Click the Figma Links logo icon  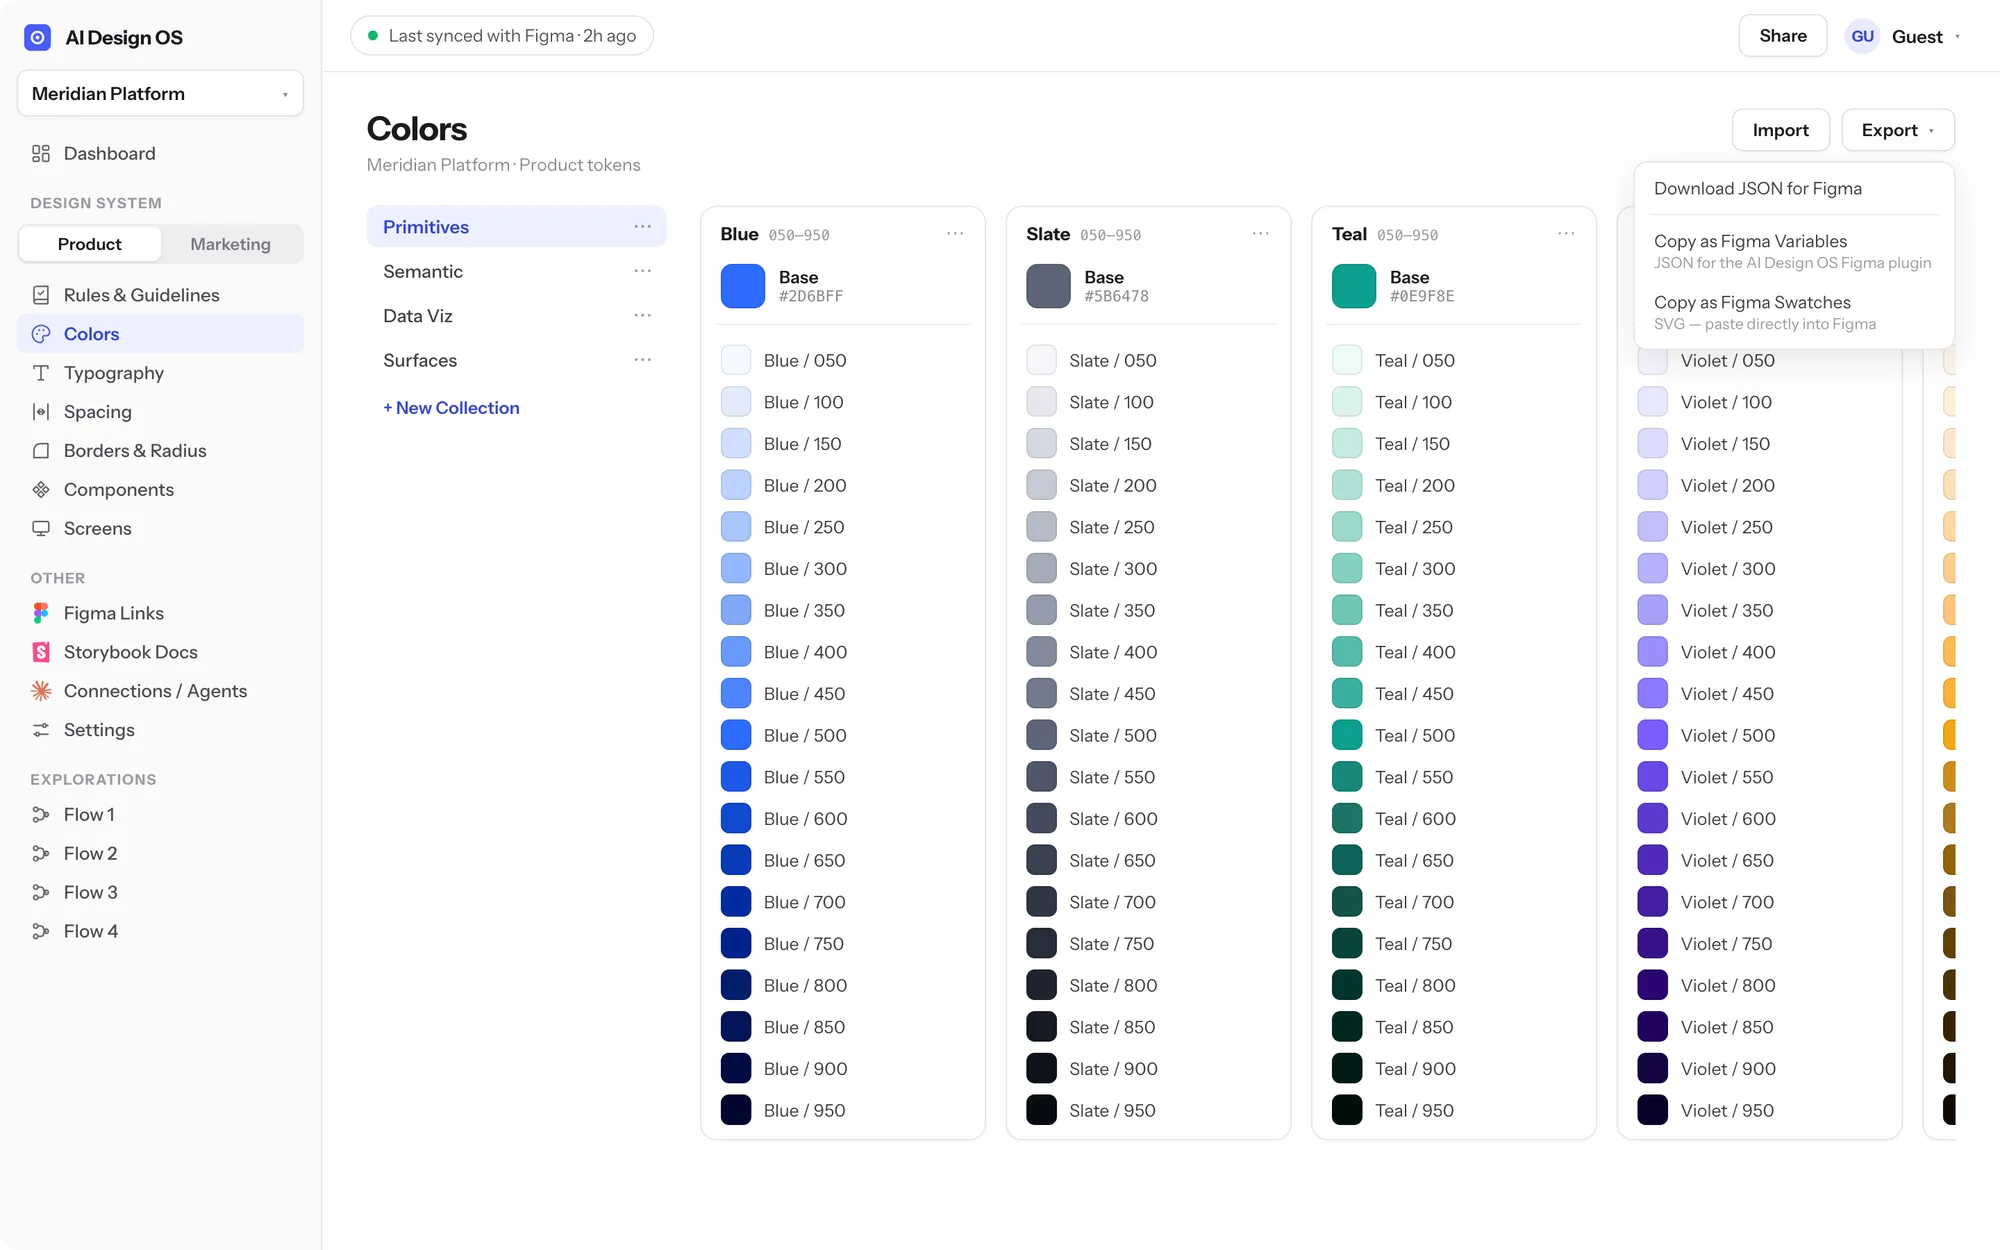coord(41,613)
